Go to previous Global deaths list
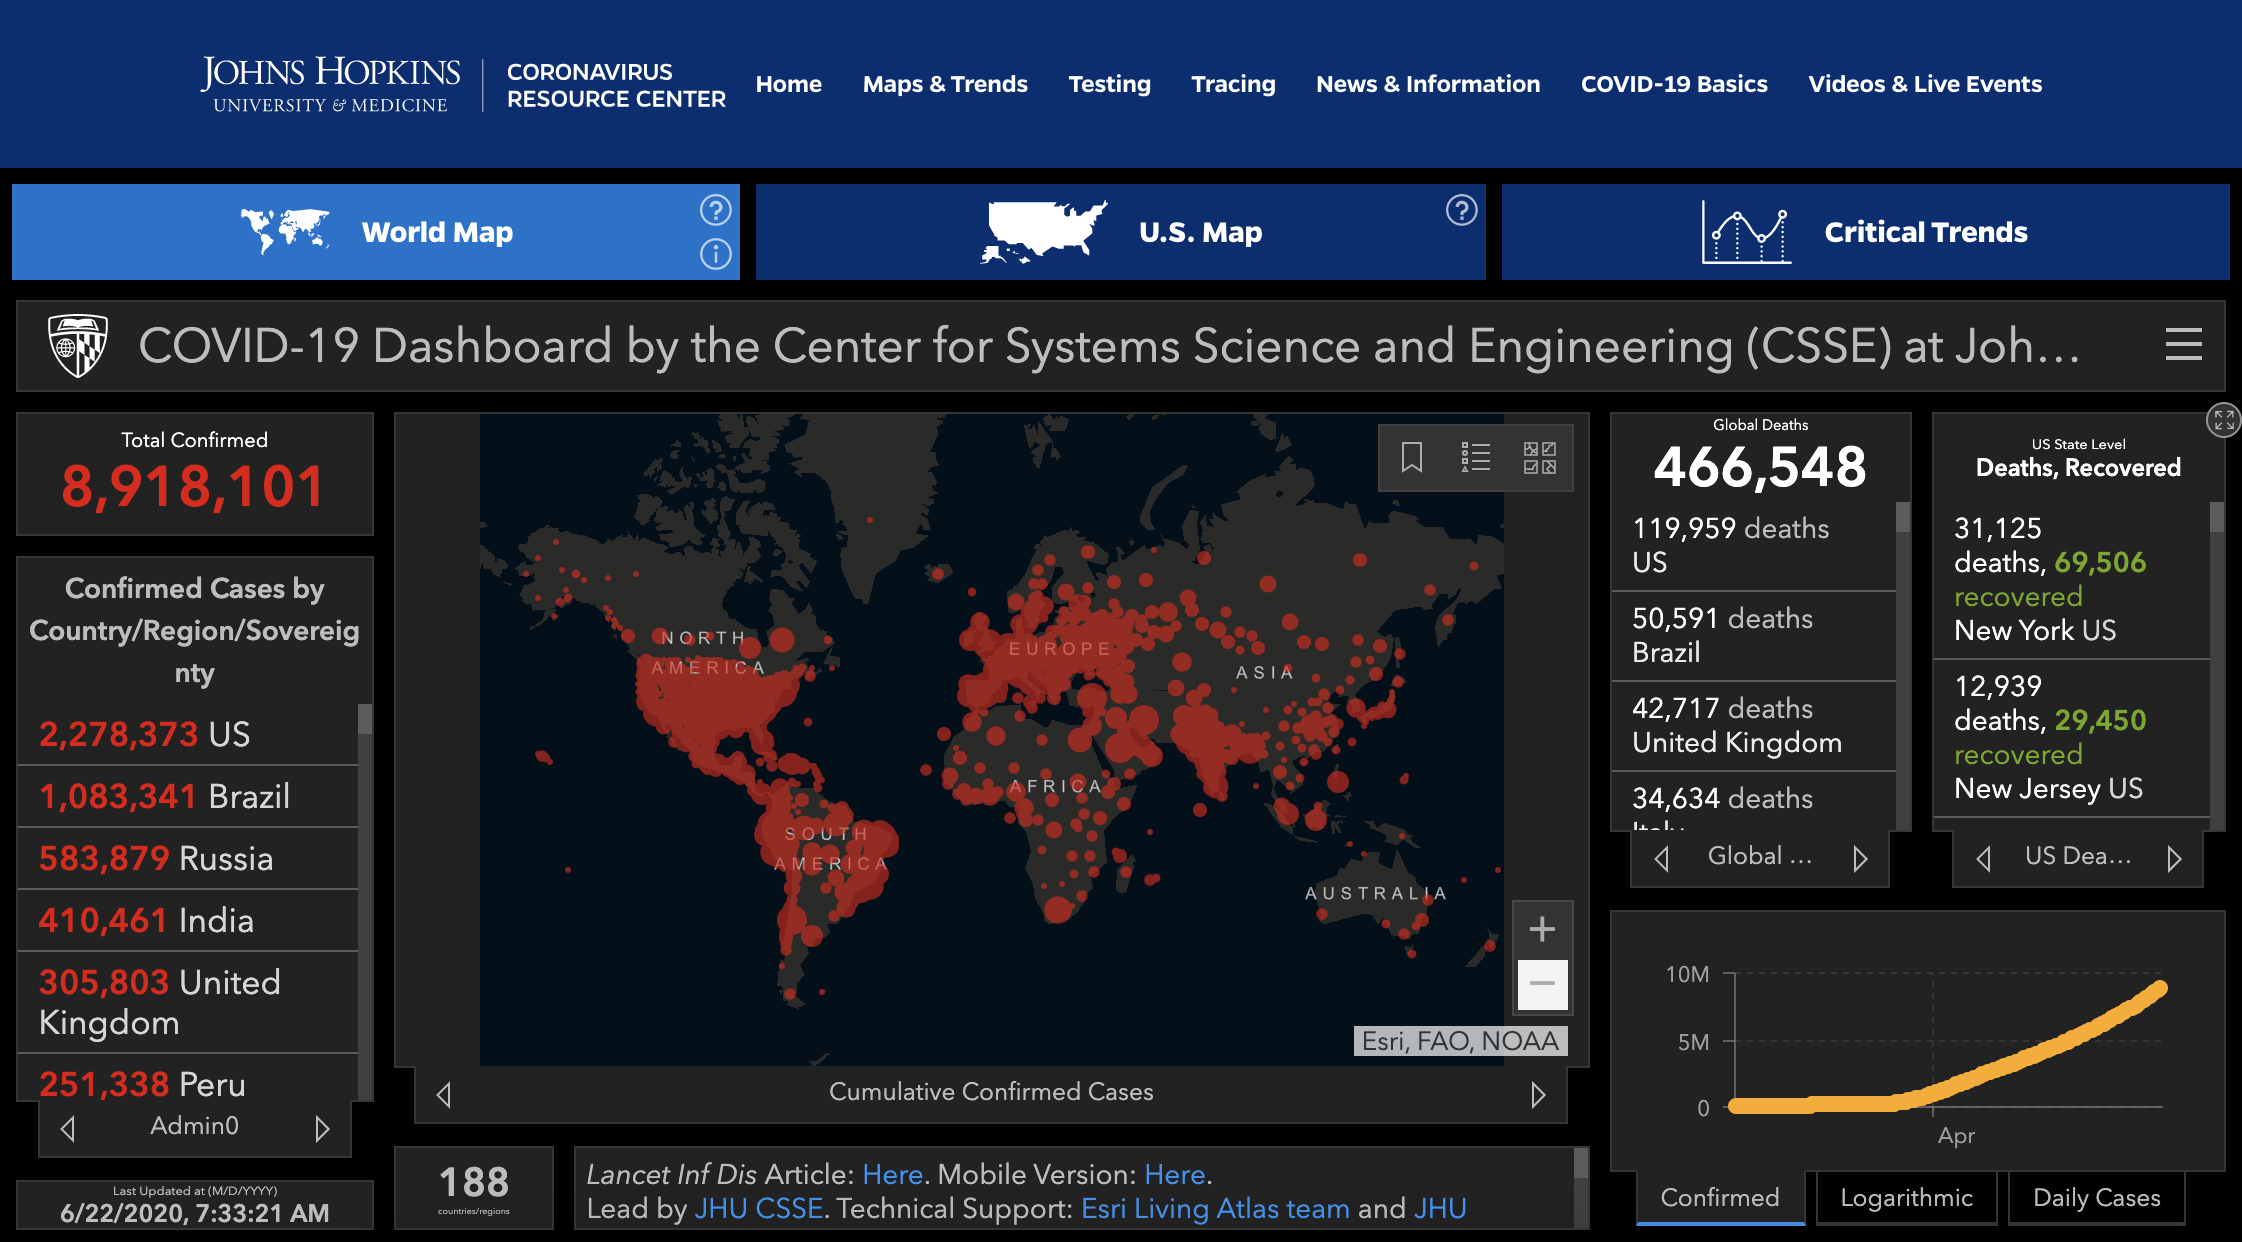2242x1242 pixels. click(1662, 858)
